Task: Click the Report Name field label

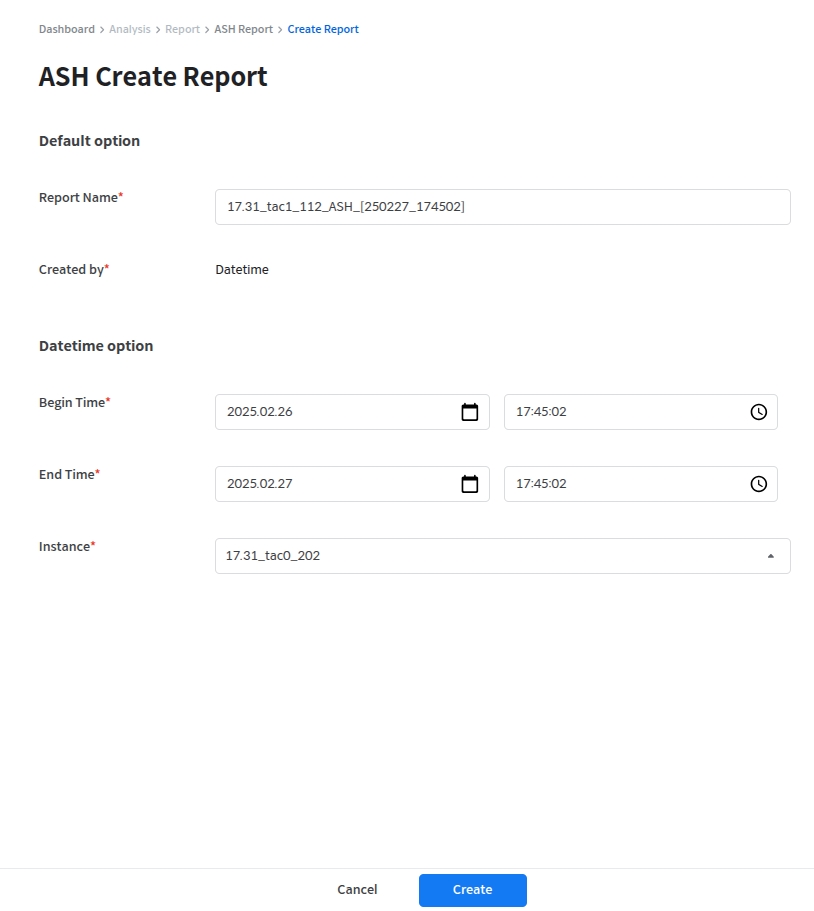Action: pos(78,198)
